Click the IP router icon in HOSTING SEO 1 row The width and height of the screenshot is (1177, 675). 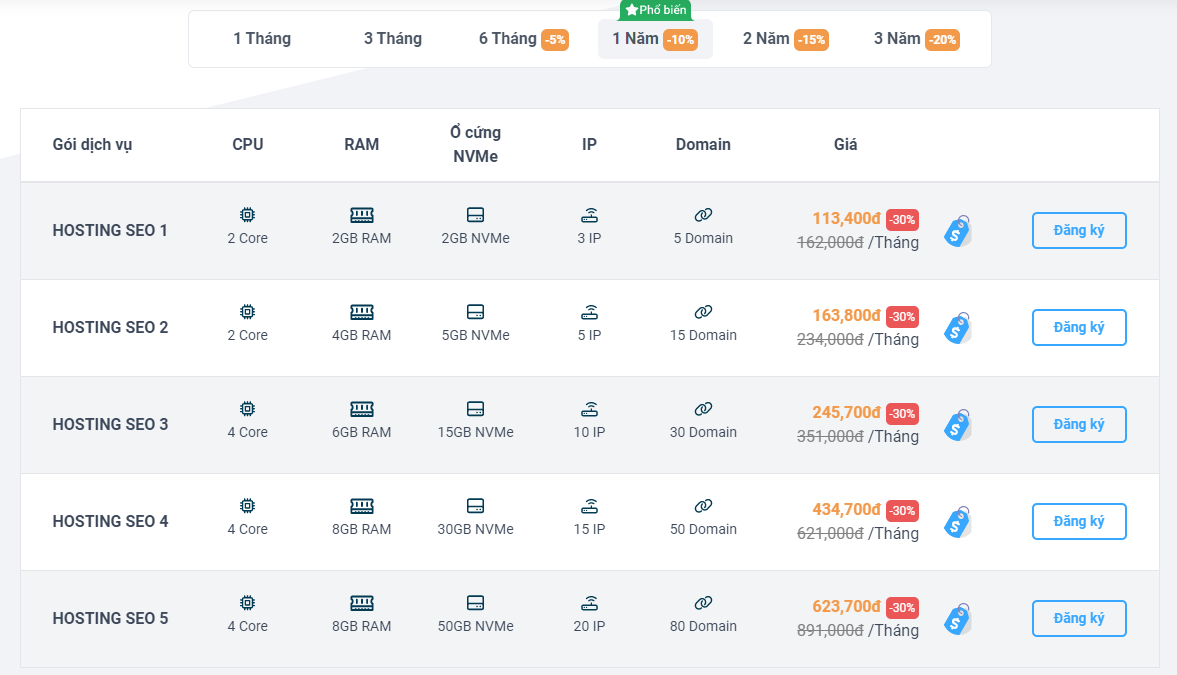click(x=589, y=215)
